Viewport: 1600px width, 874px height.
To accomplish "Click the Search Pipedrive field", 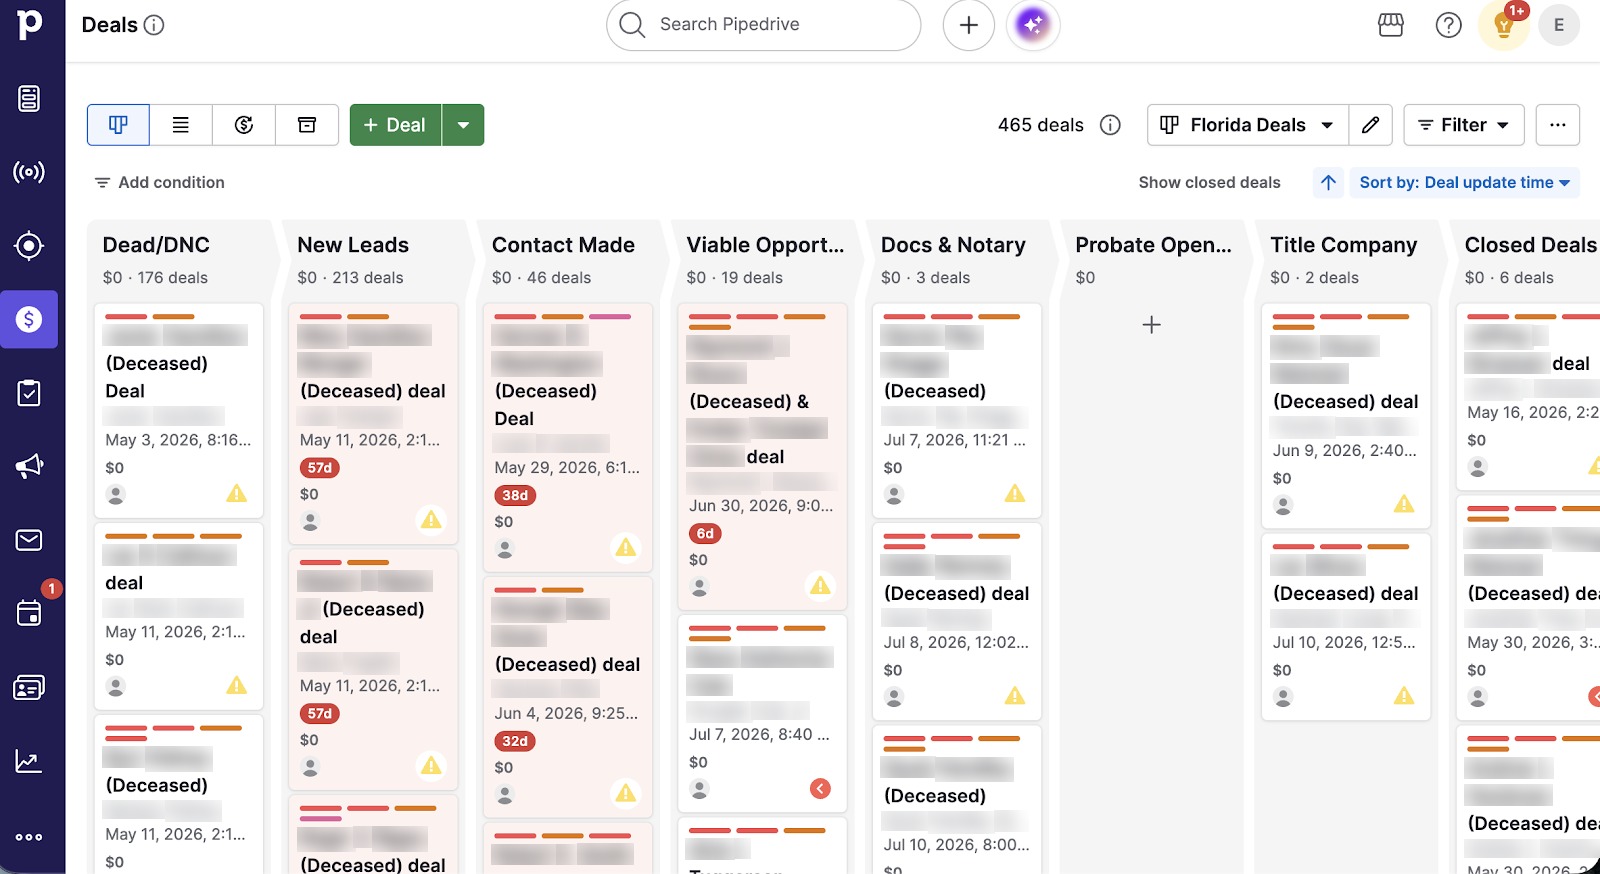I will 763,25.
